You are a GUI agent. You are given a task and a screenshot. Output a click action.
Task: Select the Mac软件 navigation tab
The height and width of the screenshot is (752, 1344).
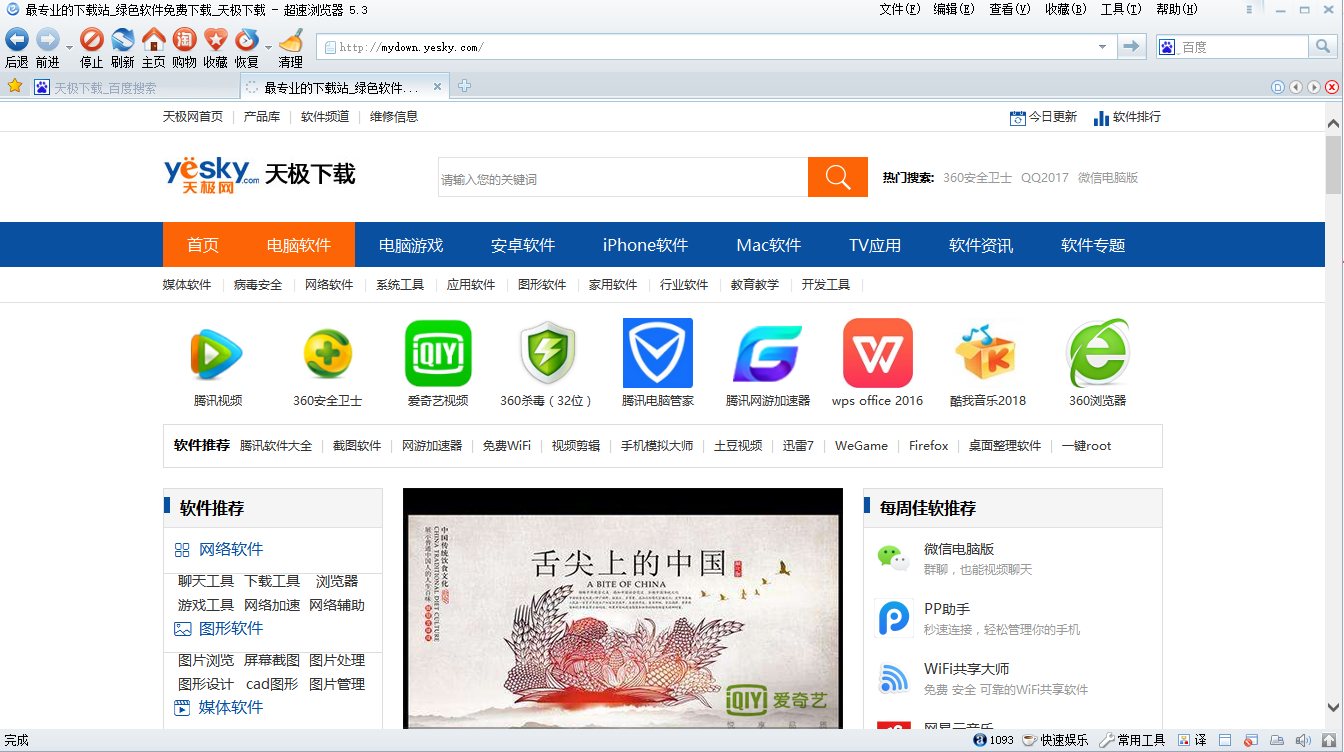tap(769, 245)
